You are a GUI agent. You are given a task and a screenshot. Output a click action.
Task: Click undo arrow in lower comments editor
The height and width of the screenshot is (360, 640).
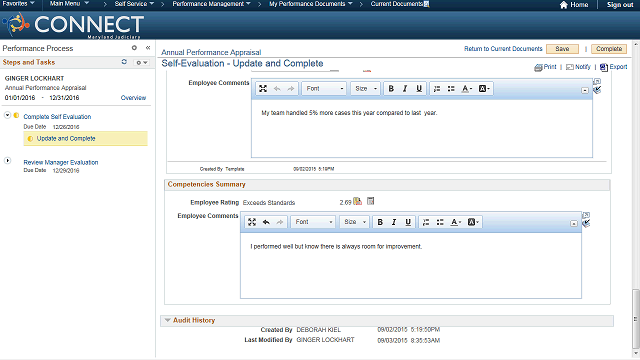(266, 222)
